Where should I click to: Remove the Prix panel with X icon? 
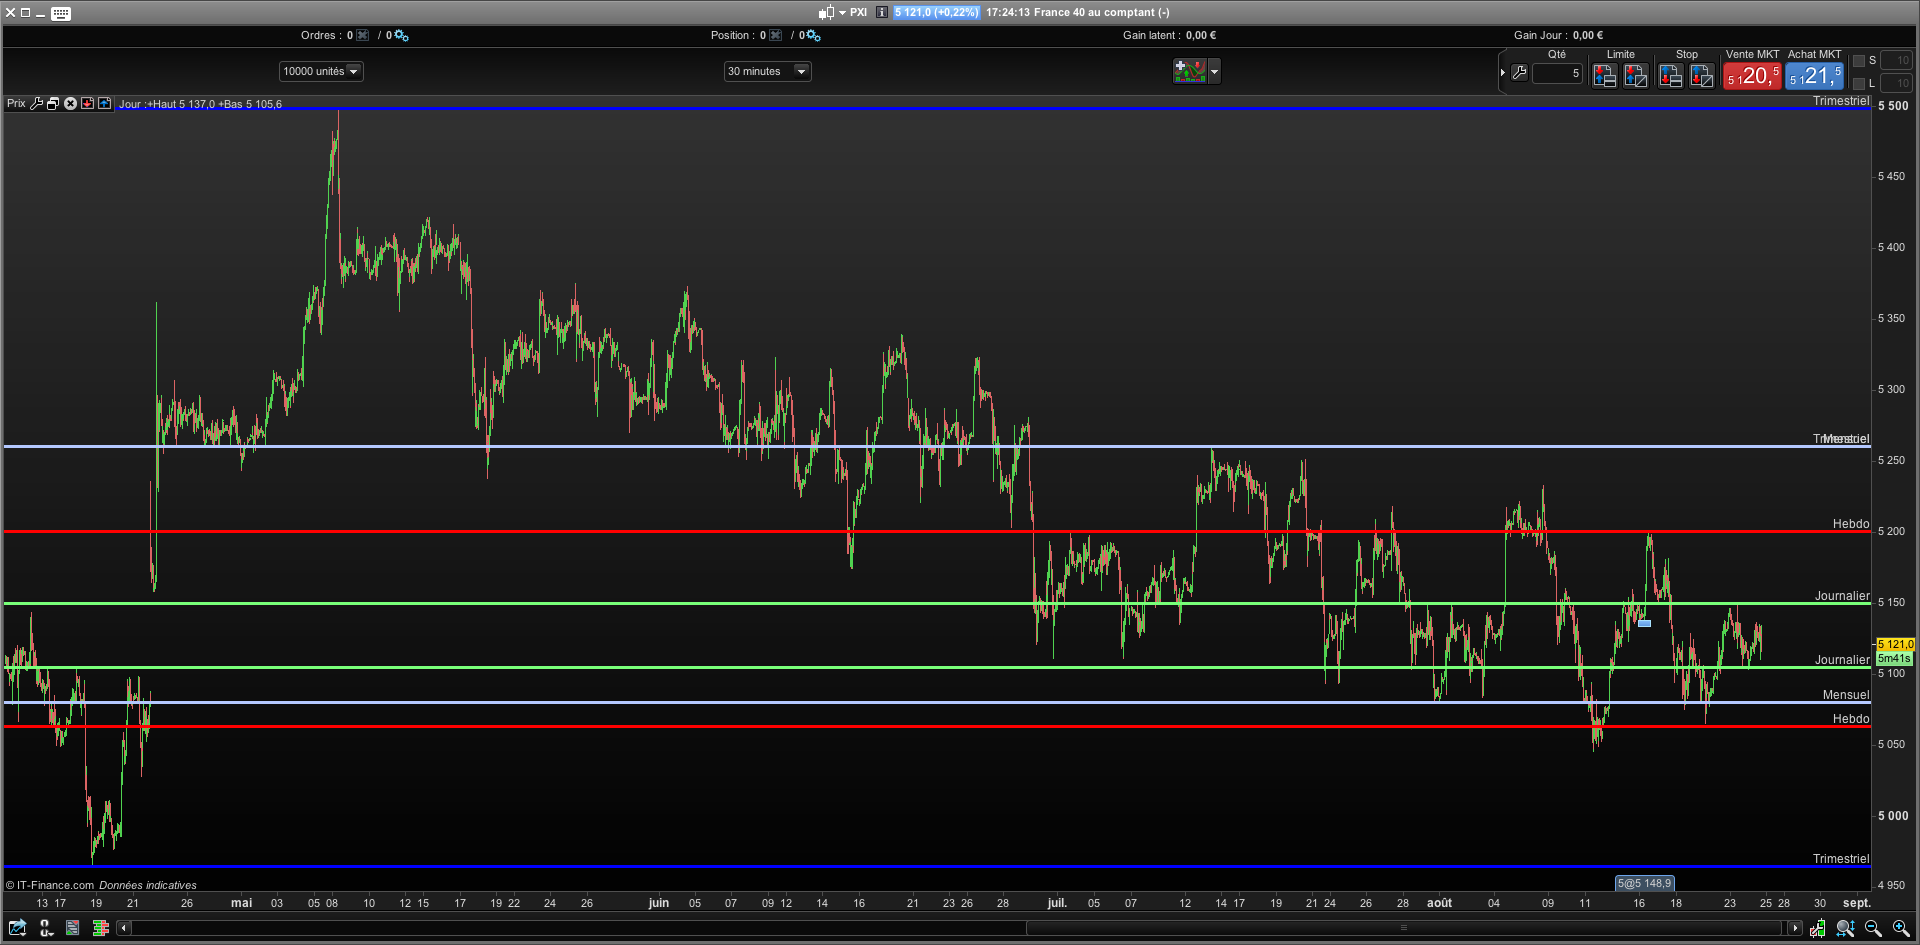click(71, 103)
